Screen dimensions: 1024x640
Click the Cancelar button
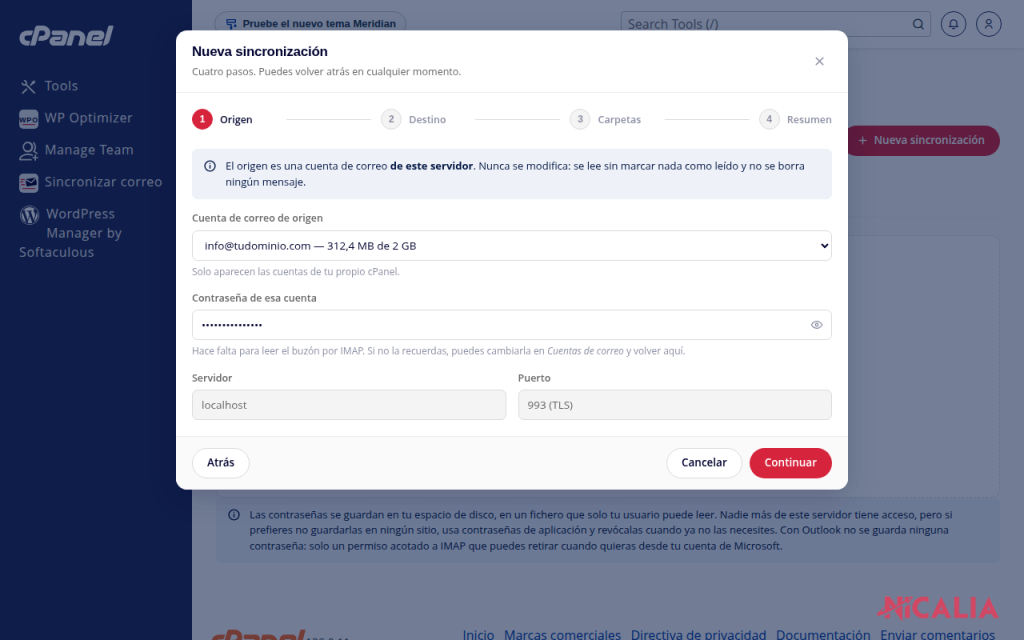coord(703,463)
